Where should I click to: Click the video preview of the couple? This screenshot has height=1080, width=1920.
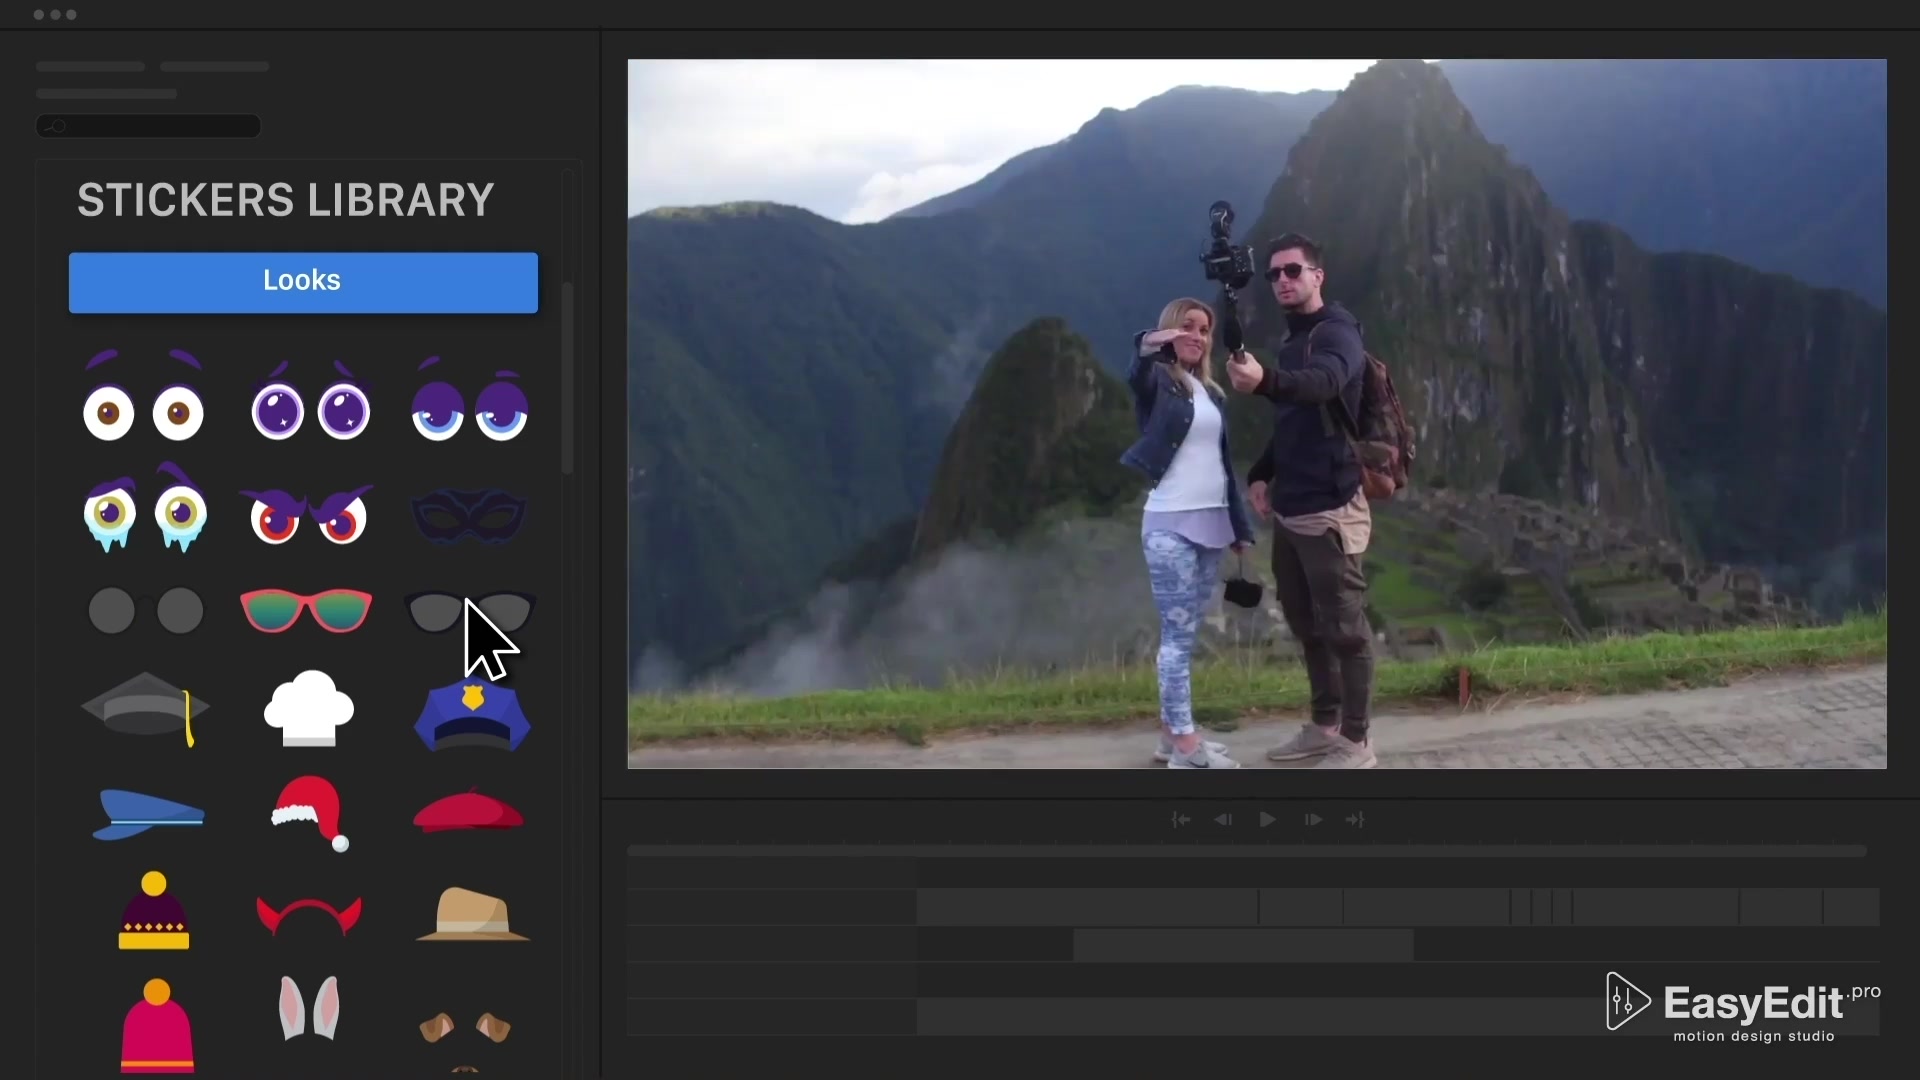pyautogui.click(x=1257, y=414)
